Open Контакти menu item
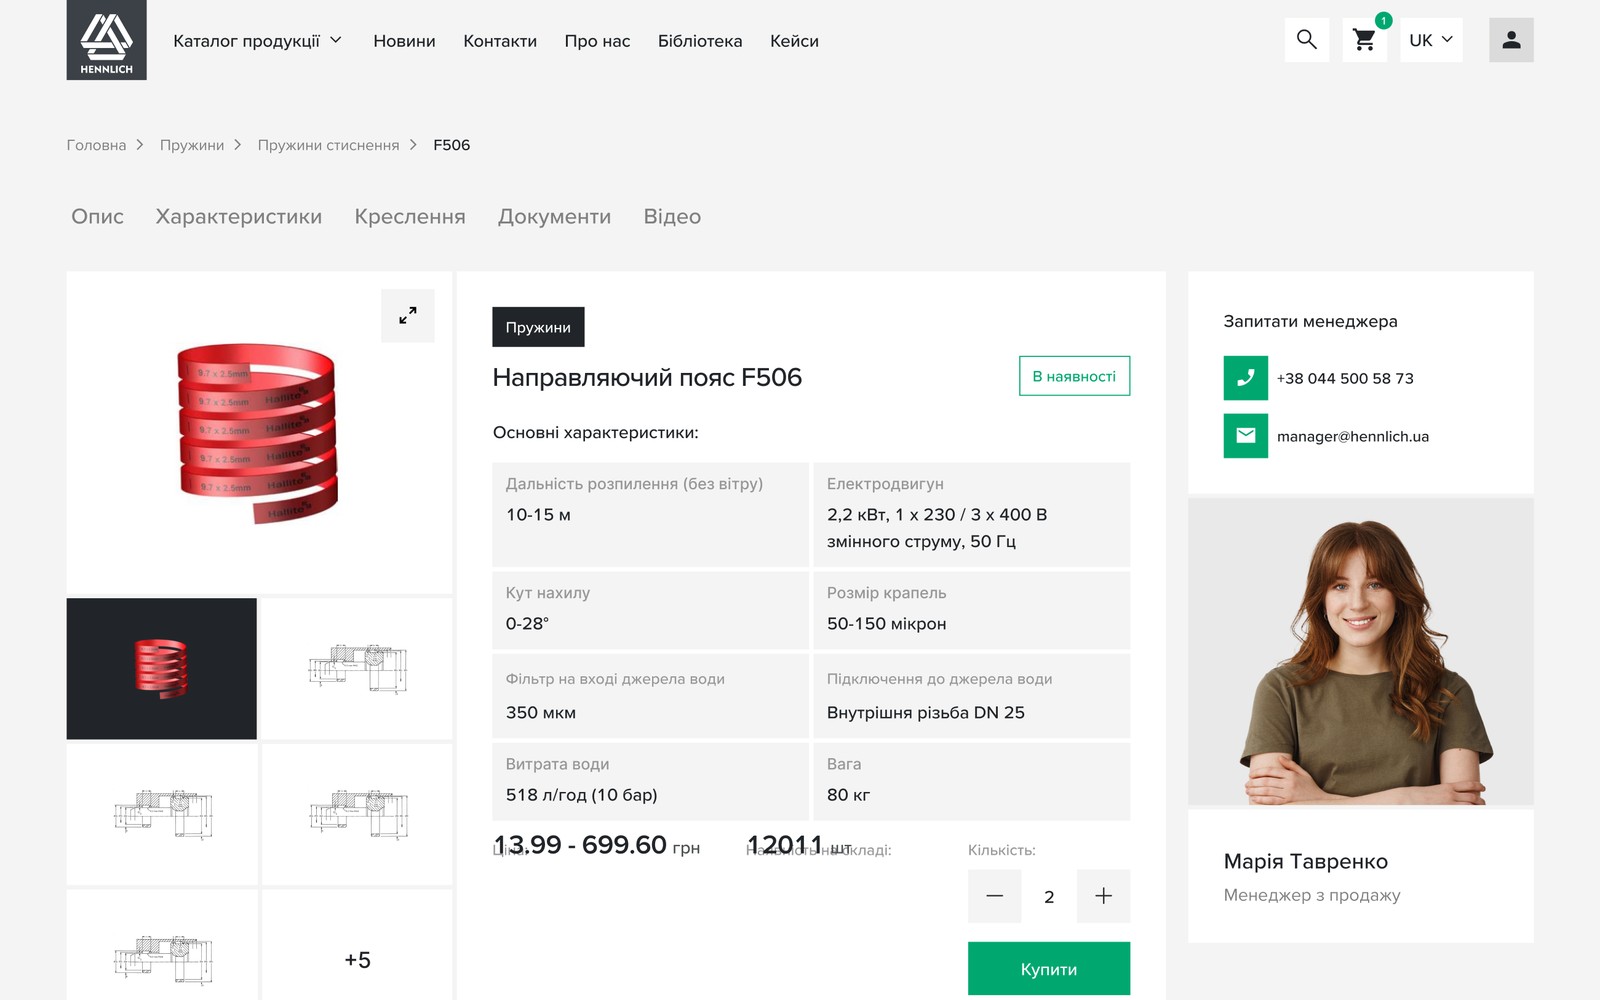The image size is (1600, 1000). pyautogui.click(x=500, y=41)
